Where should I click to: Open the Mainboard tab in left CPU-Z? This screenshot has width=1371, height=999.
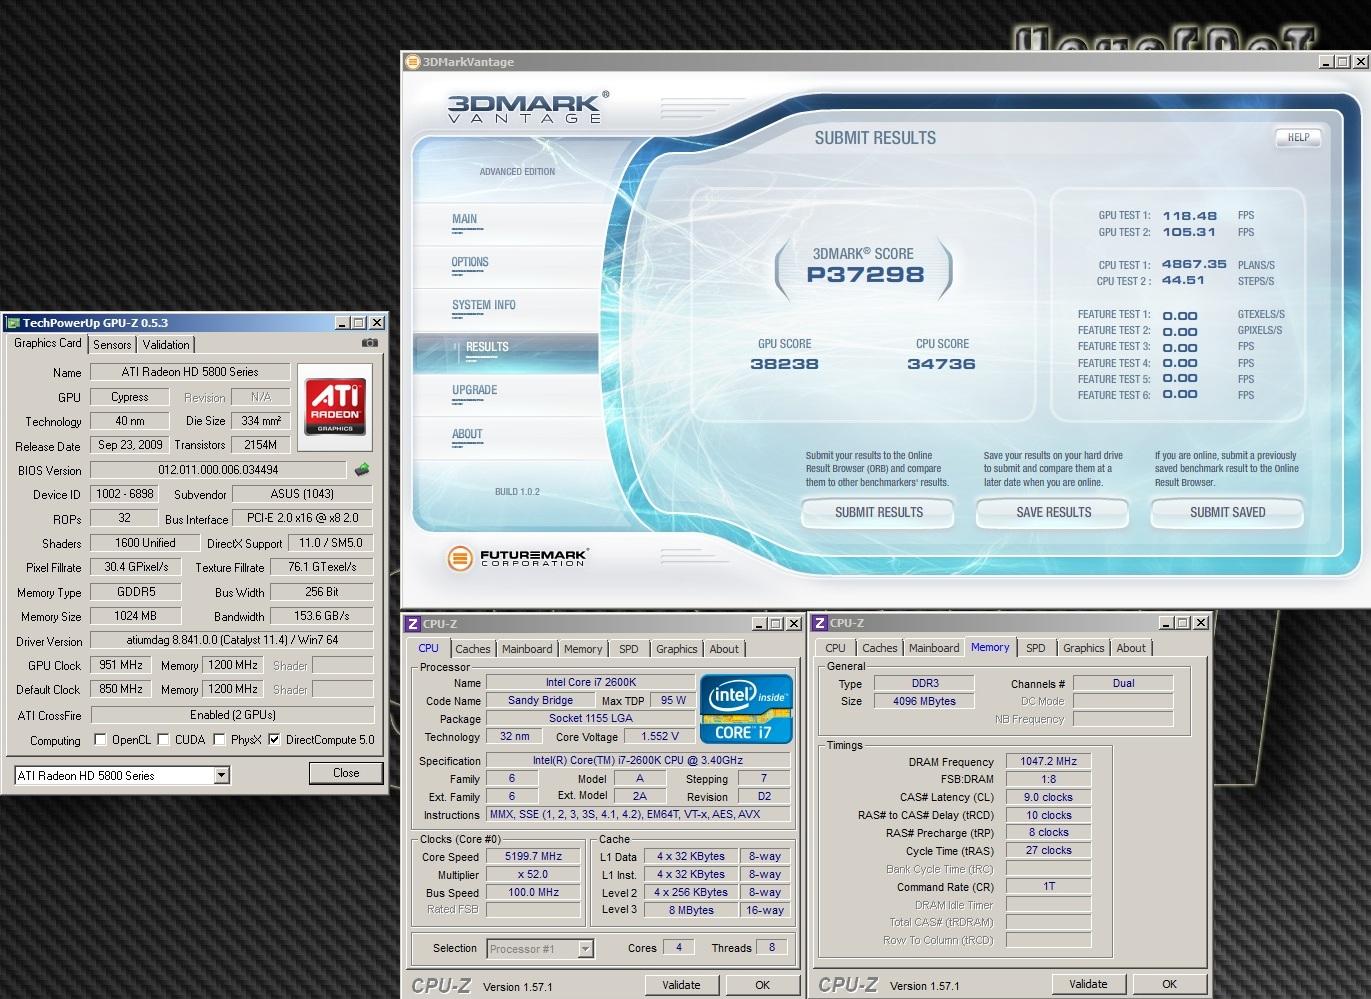click(x=527, y=649)
